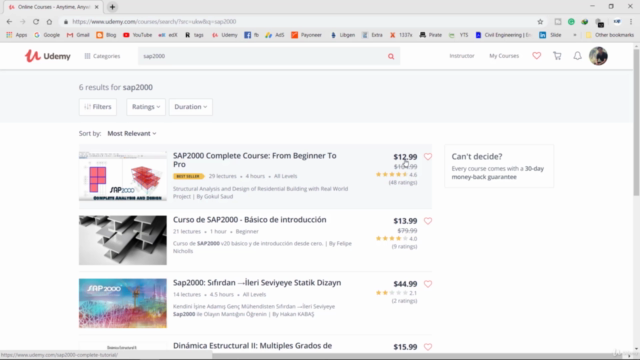Show more bookmarks with the chevron

point(575,35)
